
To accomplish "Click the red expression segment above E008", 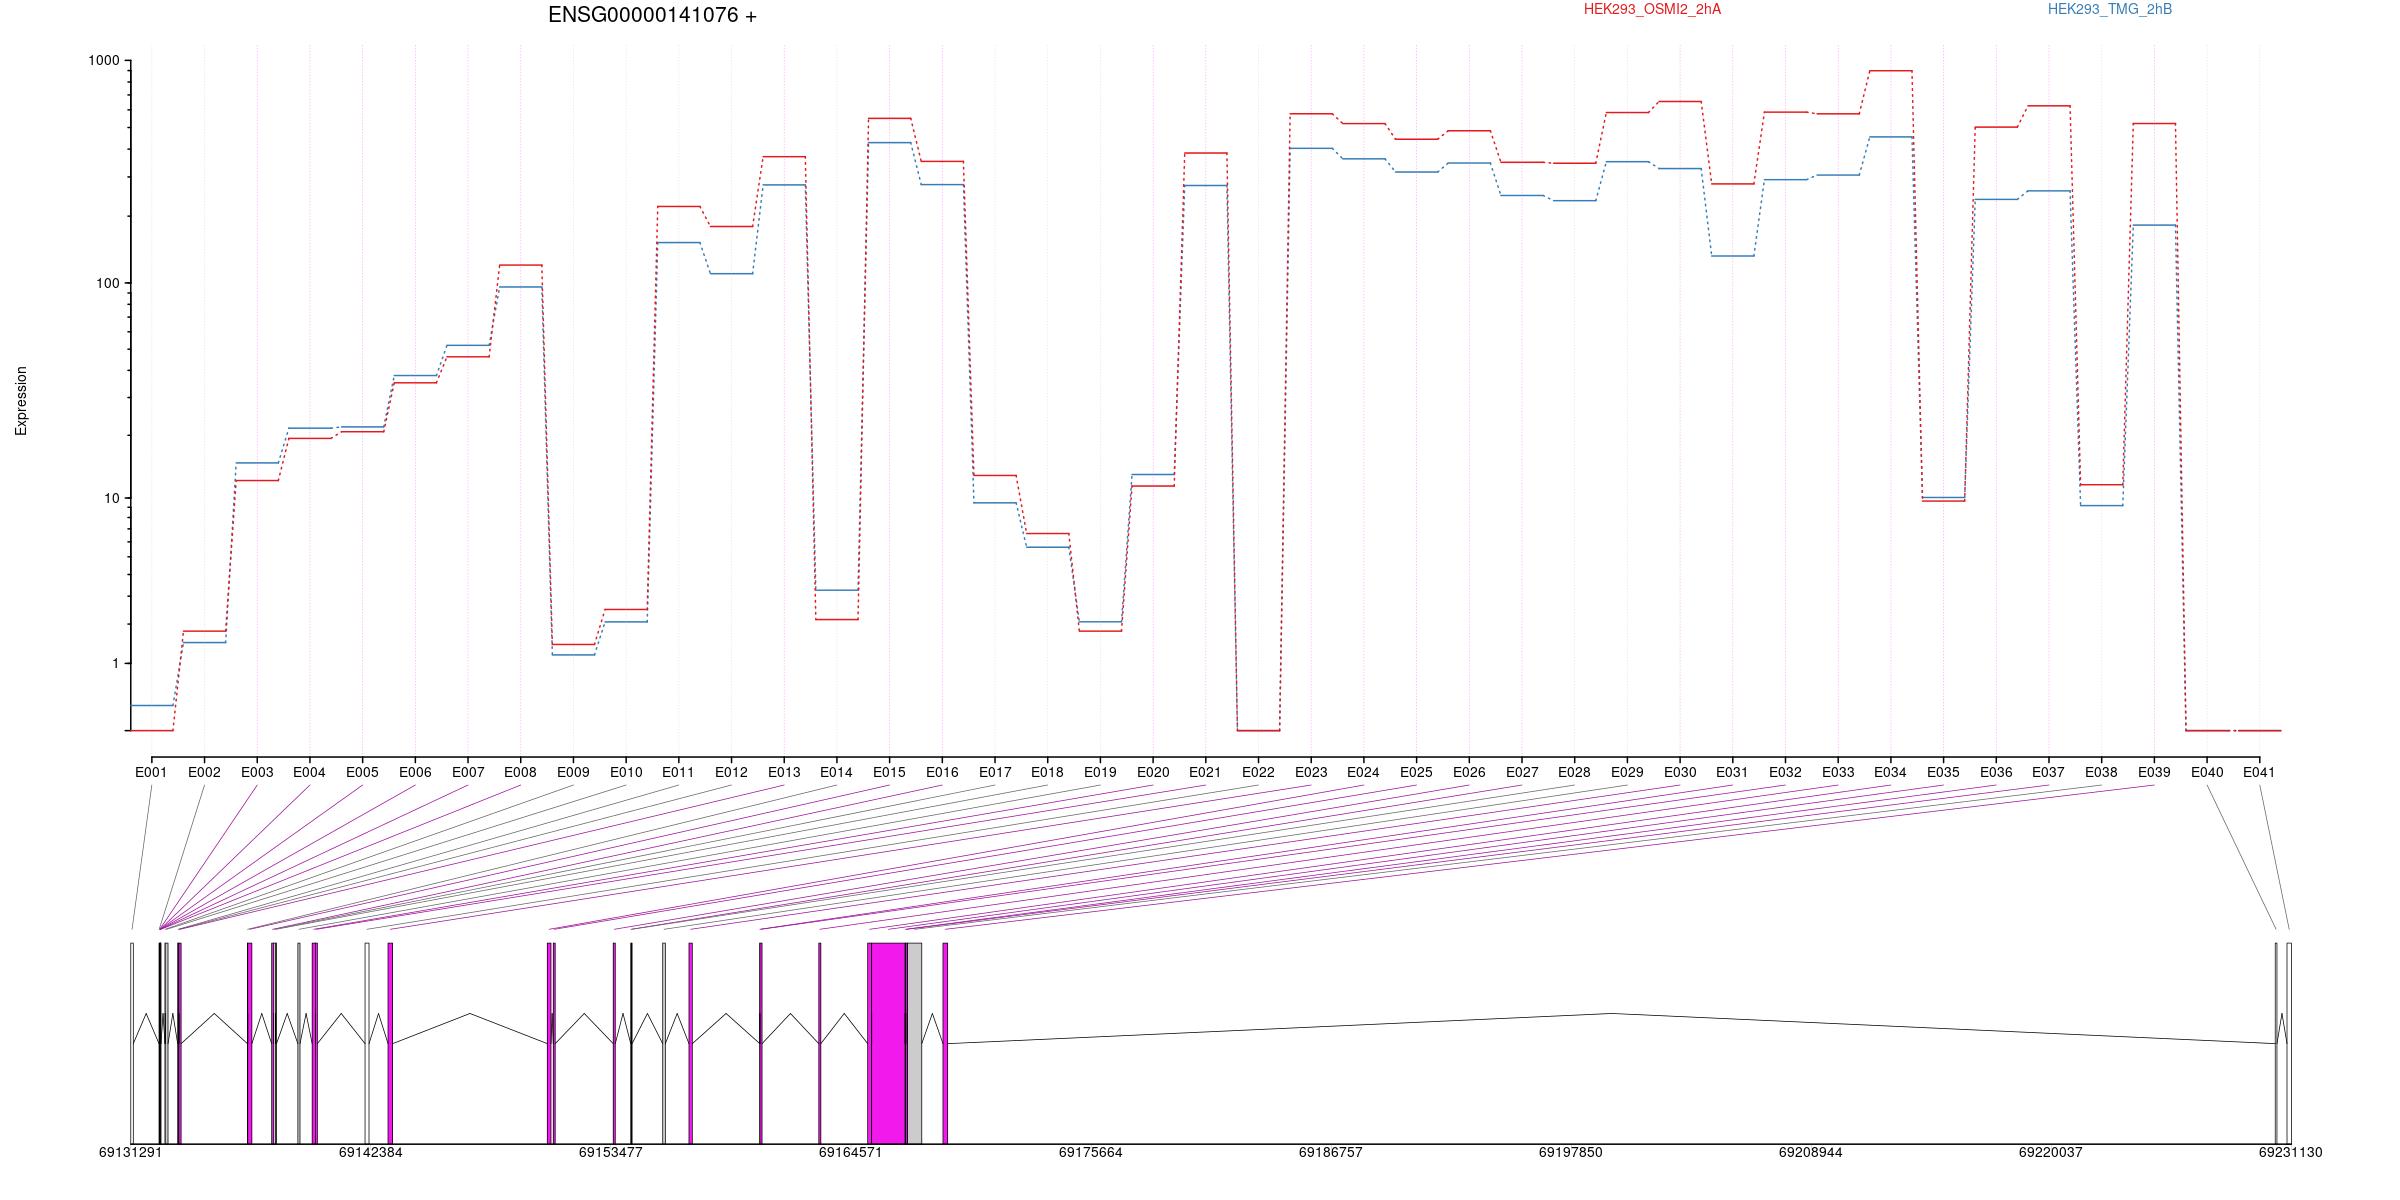I will click(520, 265).
